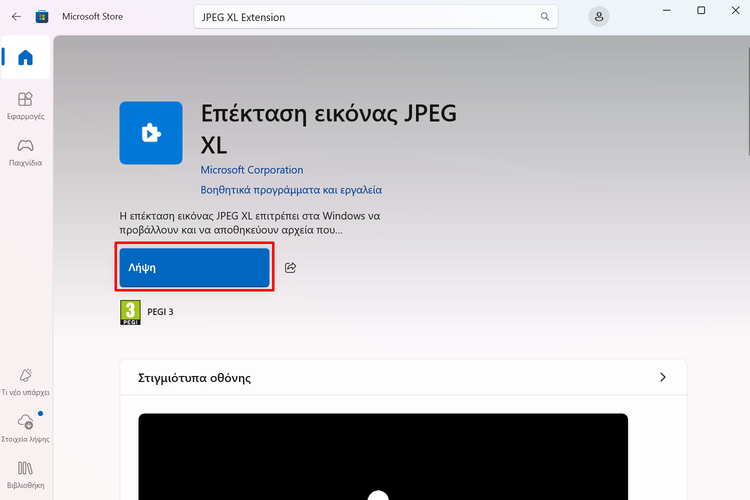
Task: Click the vertical scrollbar on right edge
Action: point(748,101)
